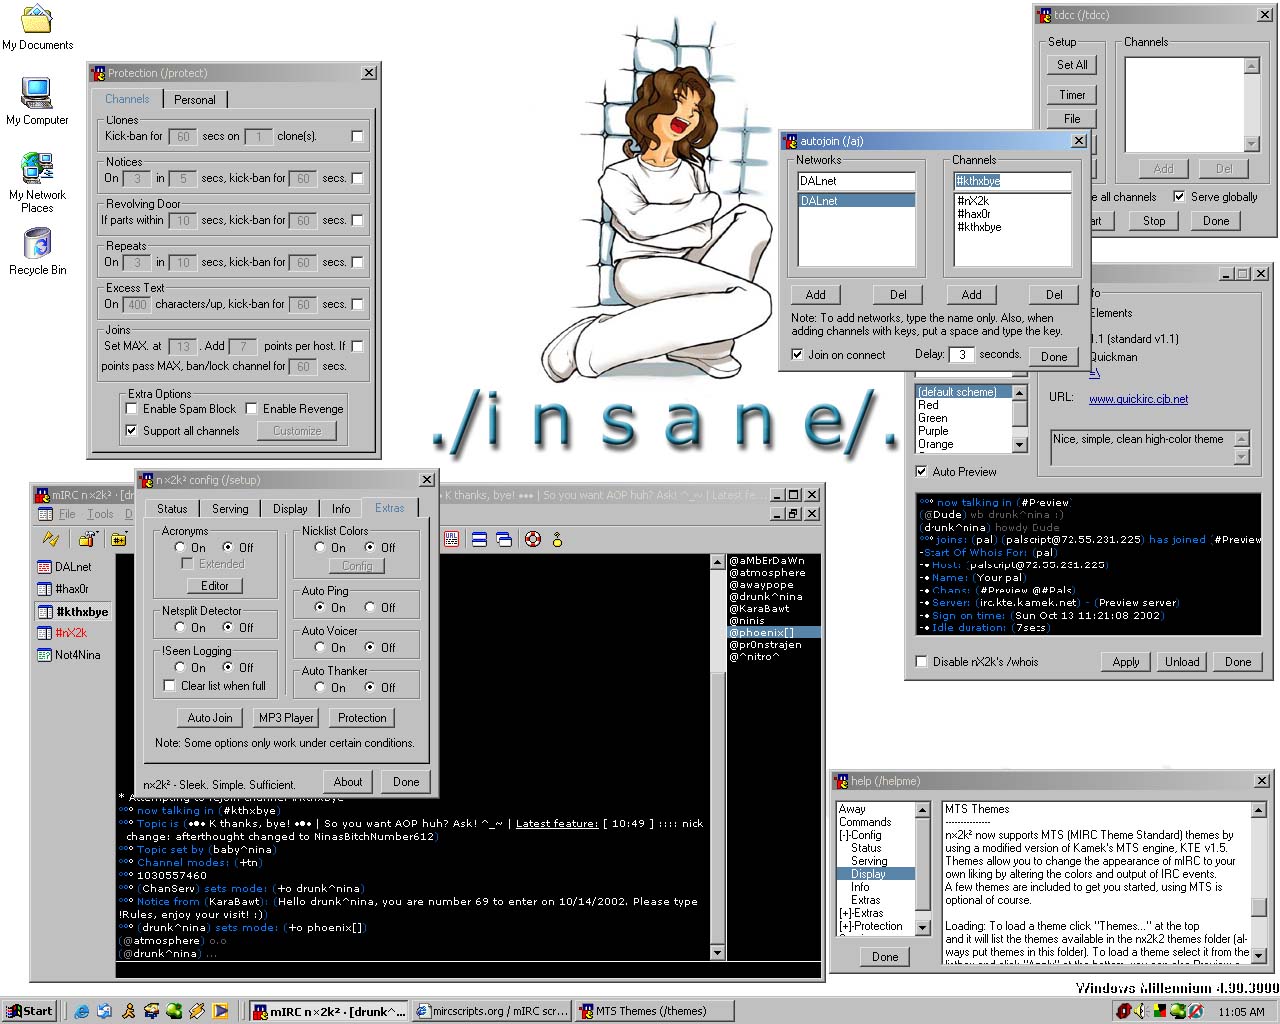Toggle Join on connect checkbox
This screenshot has width=1280, height=1024.
click(797, 354)
